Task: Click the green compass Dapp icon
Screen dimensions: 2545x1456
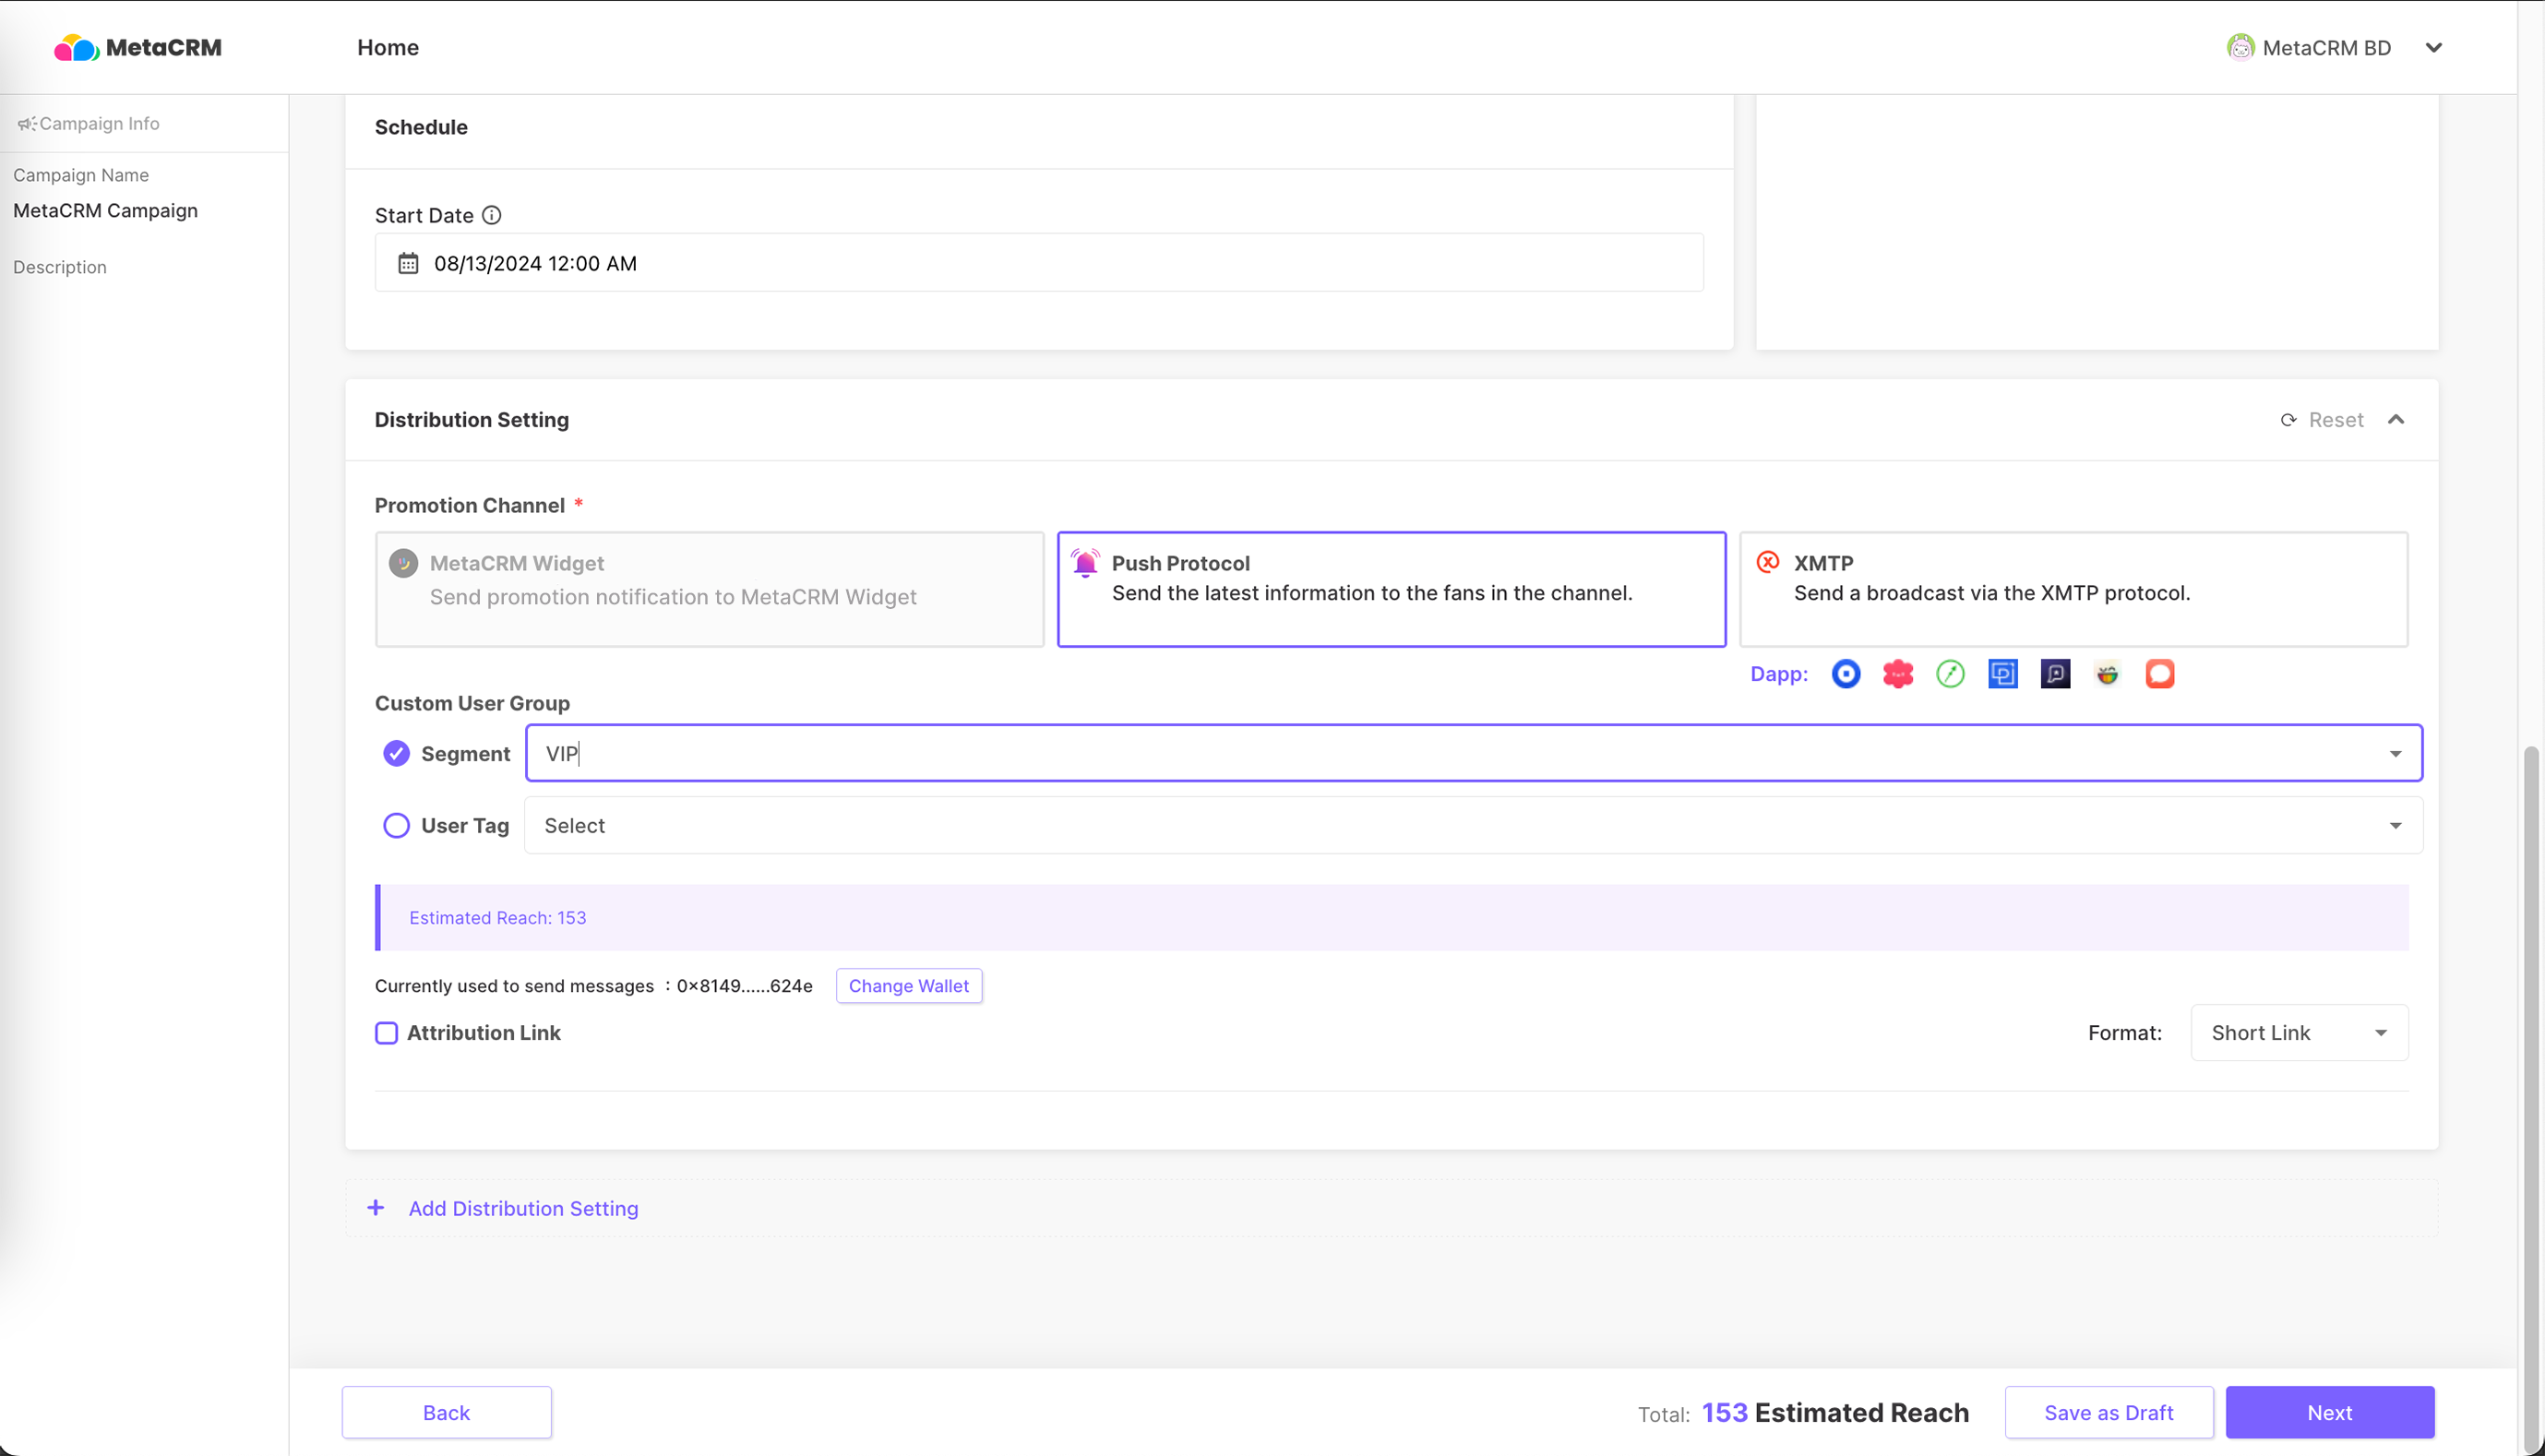Action: tap(1950, 674)
